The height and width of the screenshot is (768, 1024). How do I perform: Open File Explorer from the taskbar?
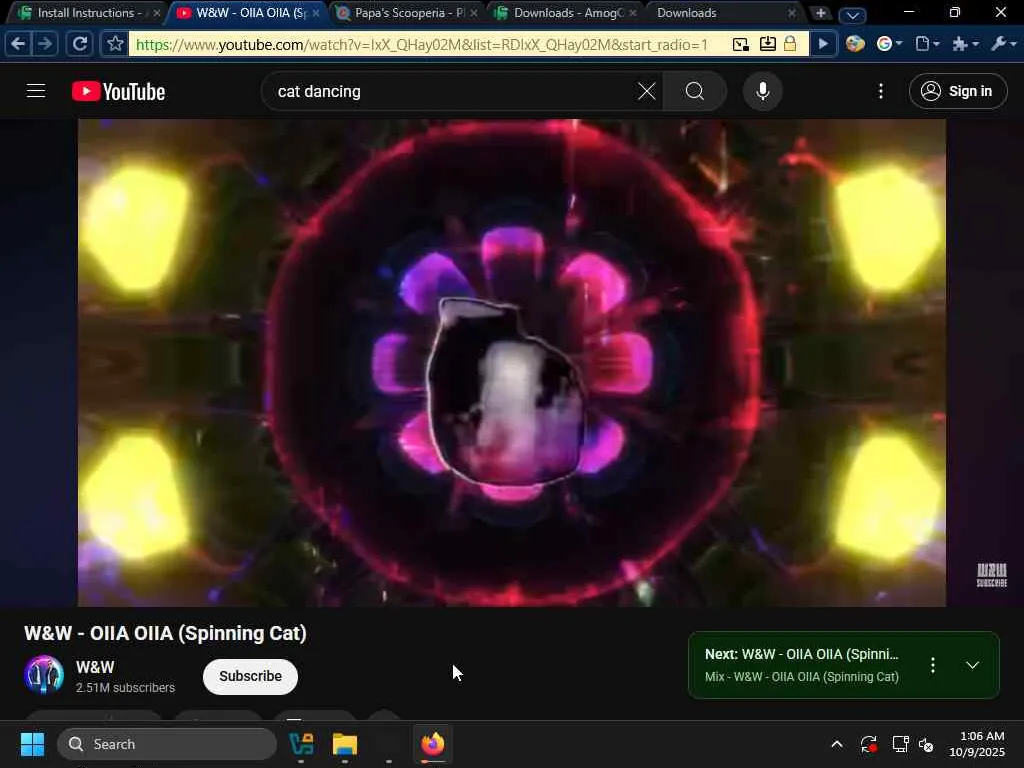[x=345, y=744]
